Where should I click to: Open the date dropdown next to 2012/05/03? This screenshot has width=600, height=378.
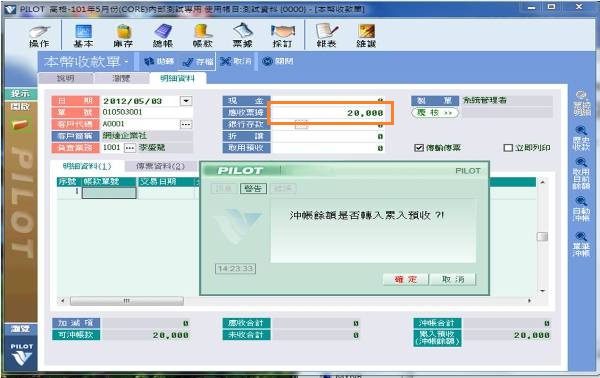(186, 101)
